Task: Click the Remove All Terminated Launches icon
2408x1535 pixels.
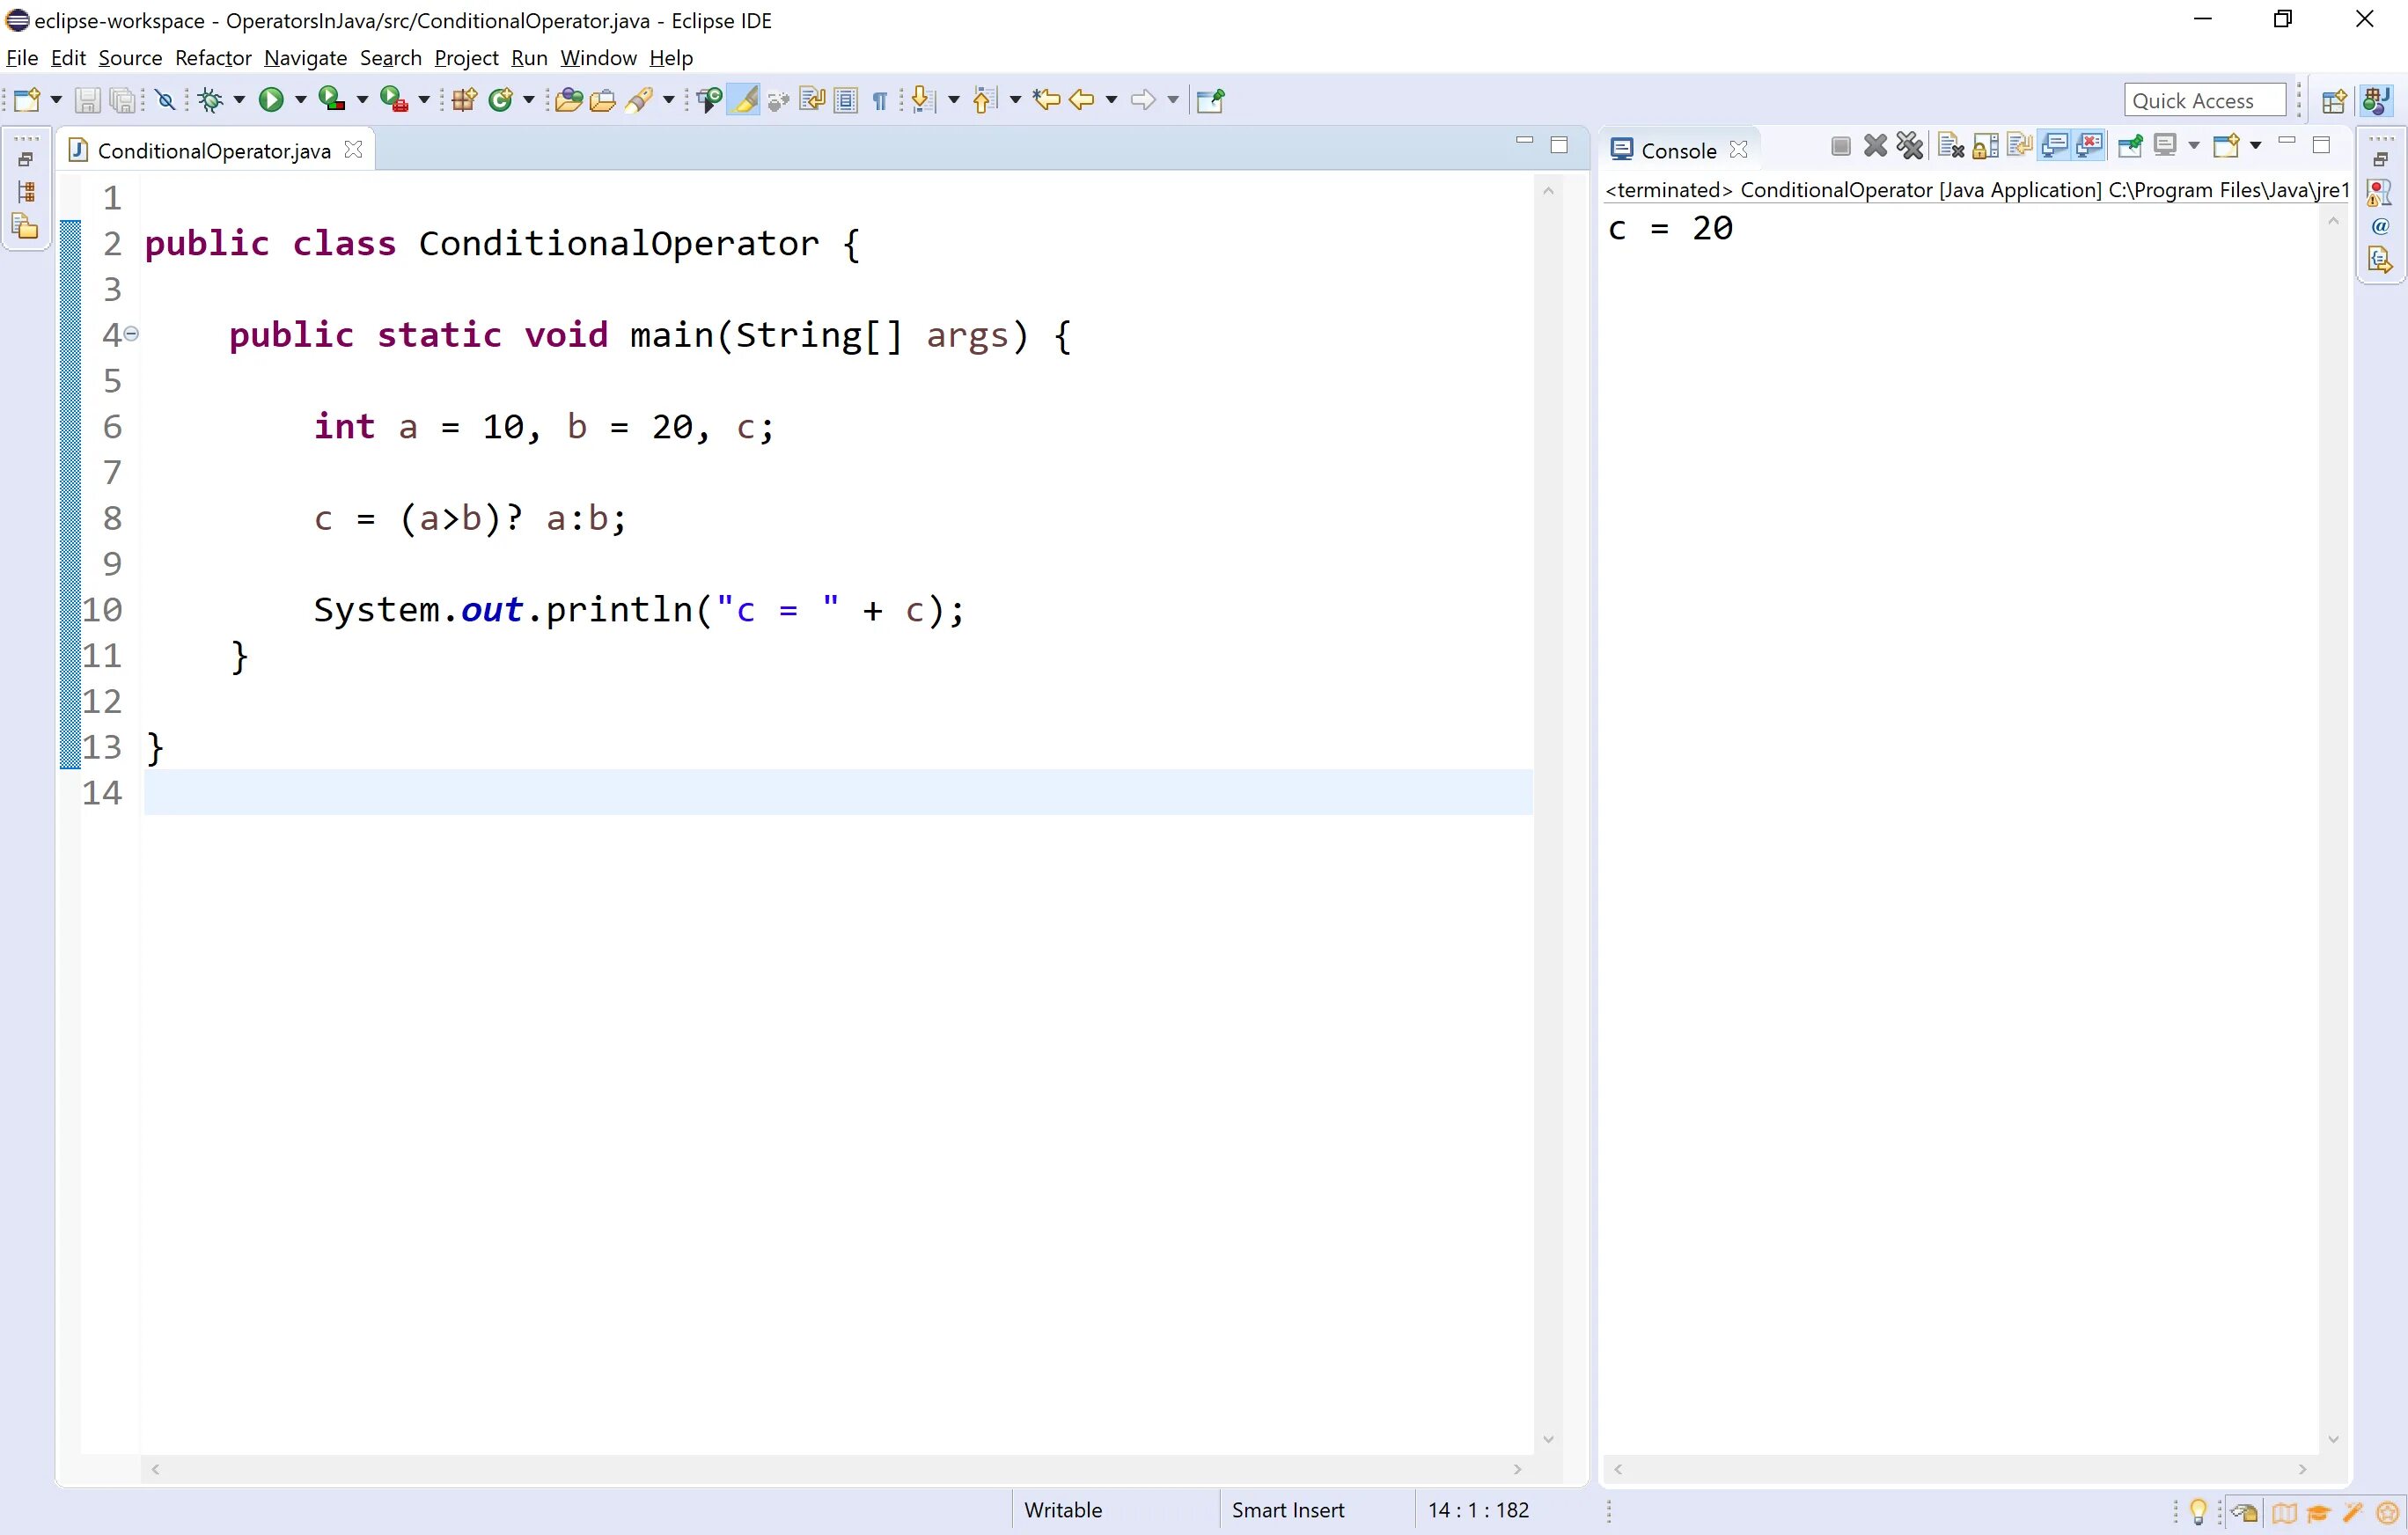Action: coord(1910,147)
